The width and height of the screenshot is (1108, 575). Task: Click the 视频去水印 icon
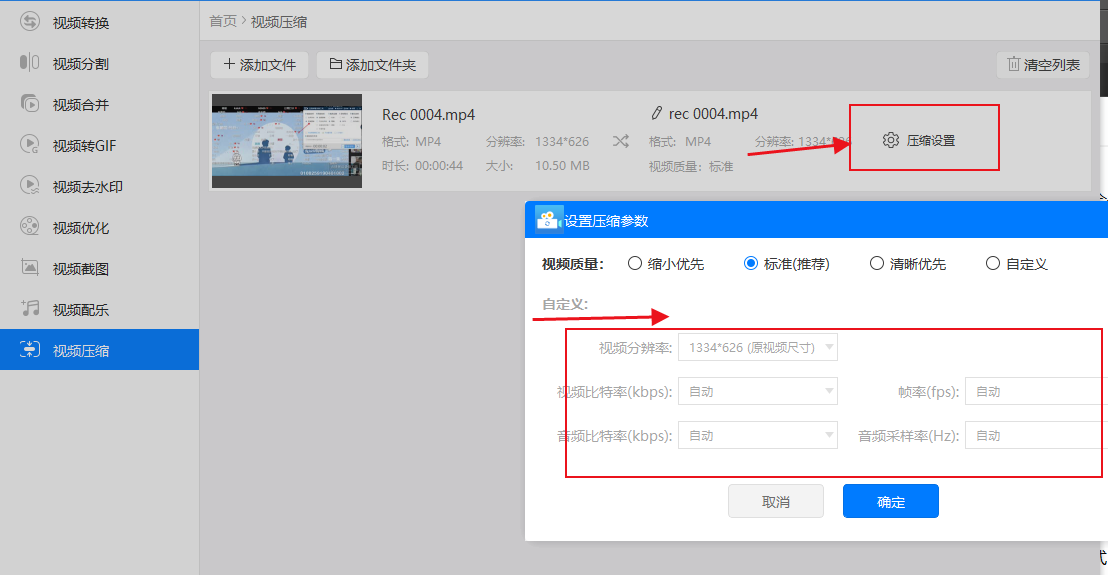pyautogui.click(x=30, y=186)
